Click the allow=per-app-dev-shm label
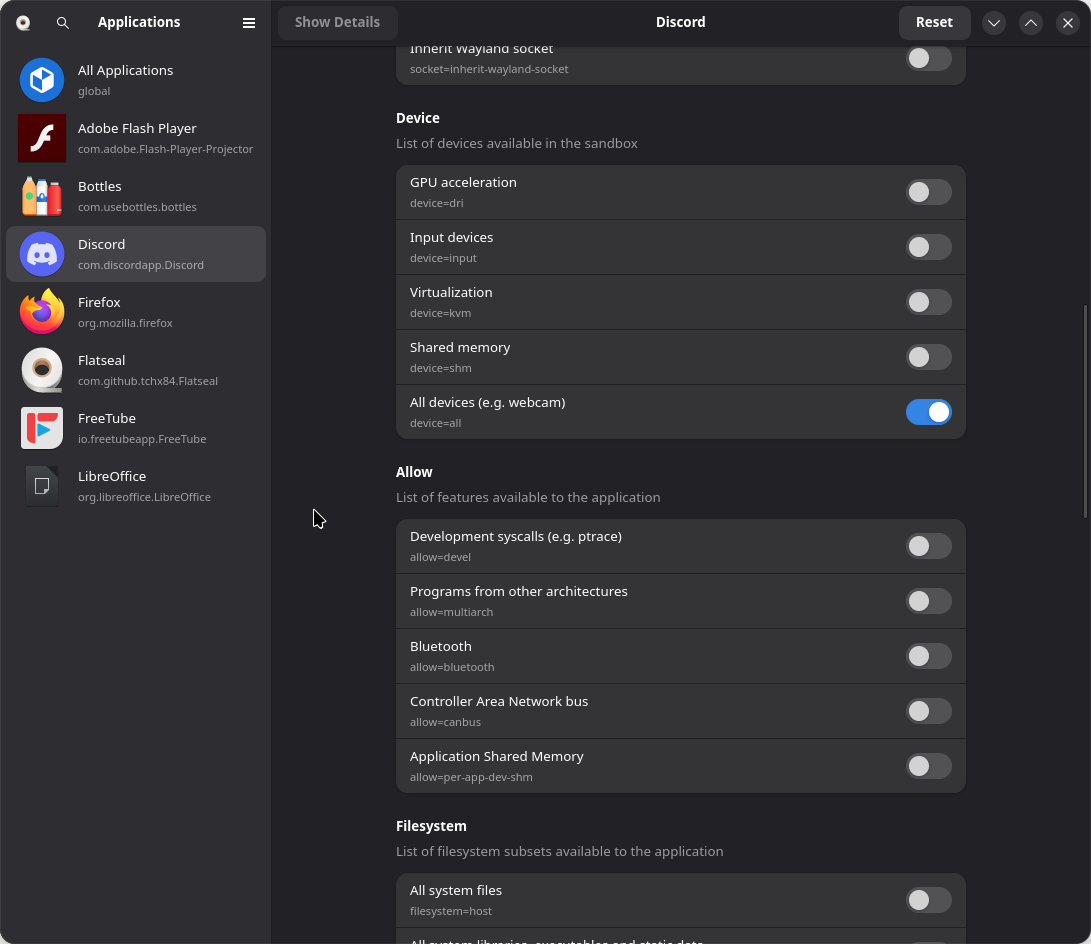 [x=471, y=777]
